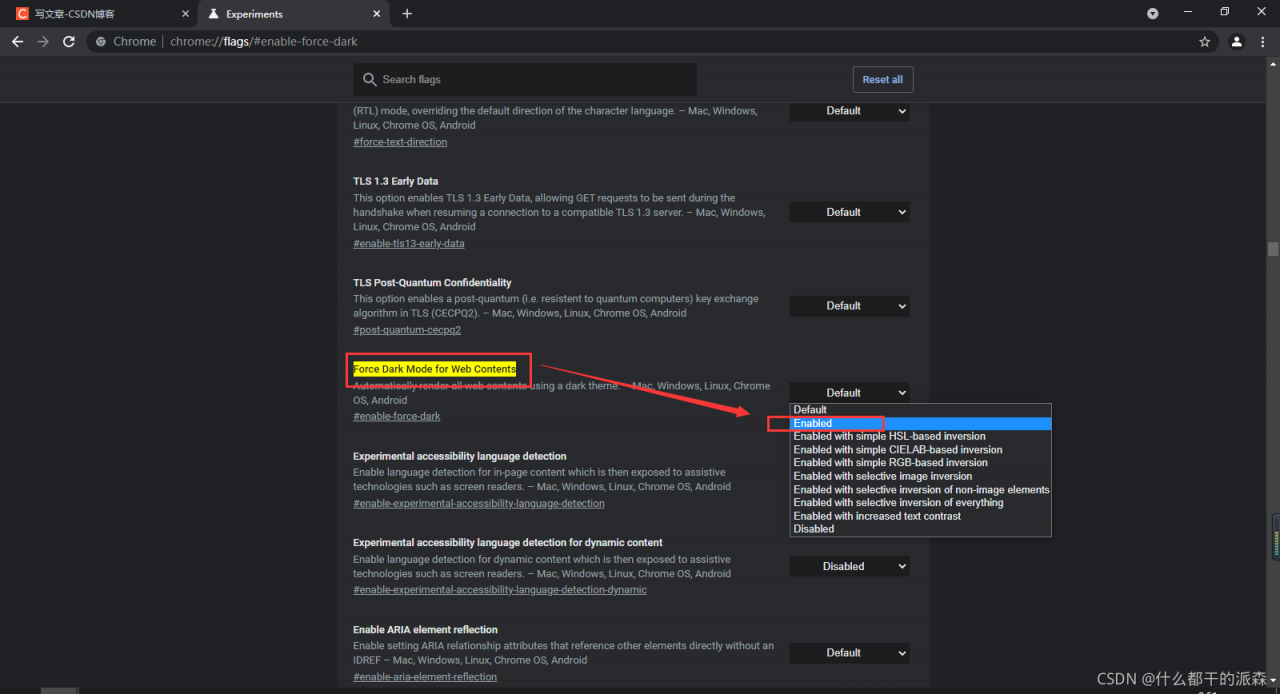Reload the chrome flags page
This screenshot has width=1280, height=694.
[x=69, y=42]
